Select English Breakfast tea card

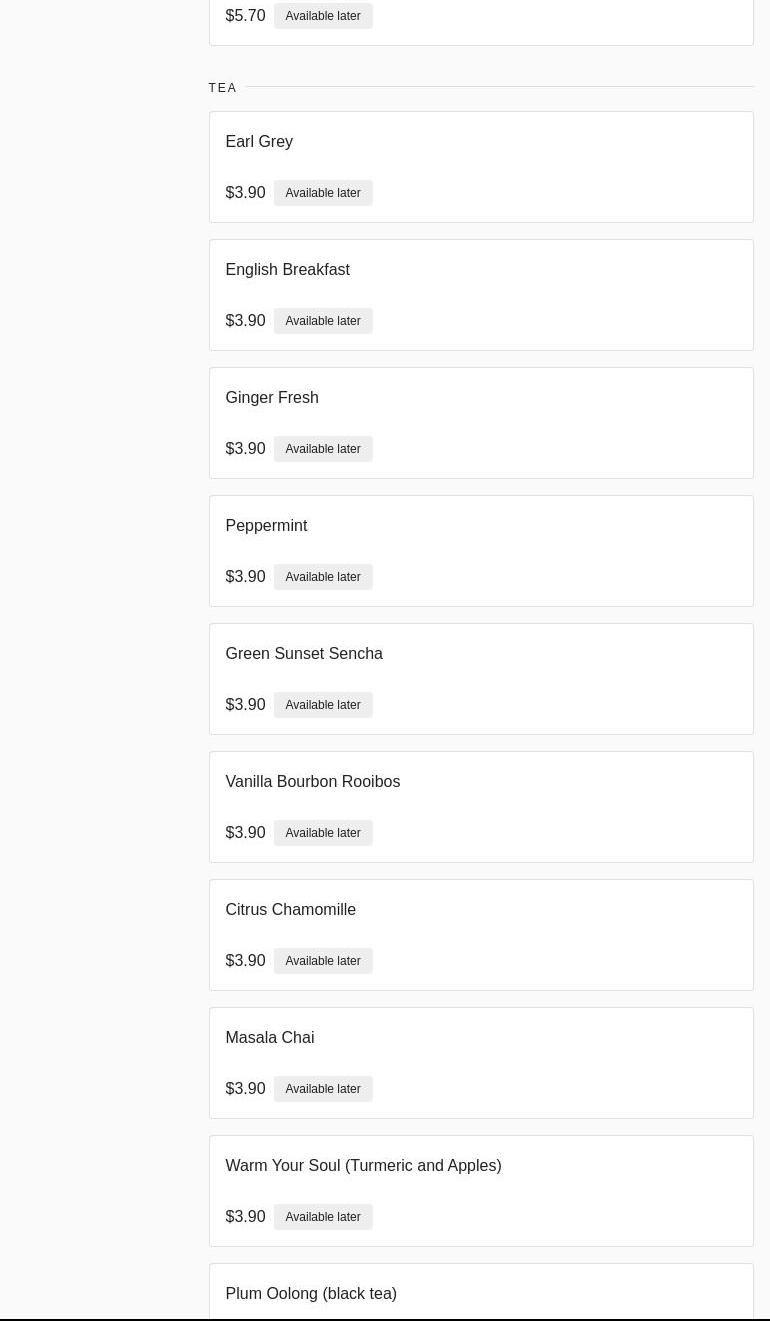point(287,270)
